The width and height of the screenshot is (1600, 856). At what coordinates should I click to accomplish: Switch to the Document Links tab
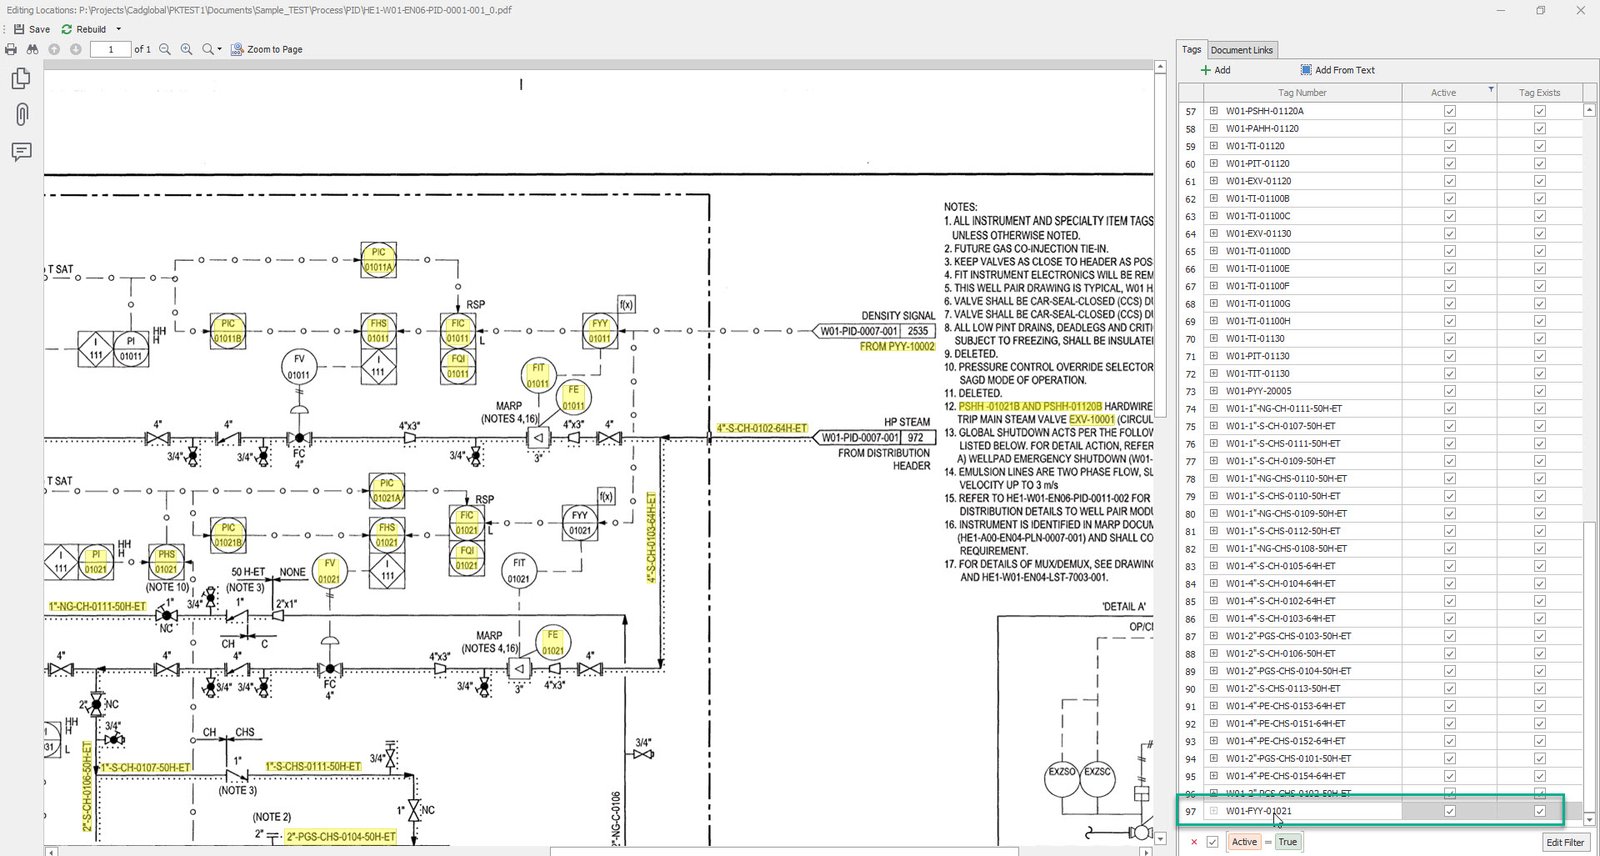pos(1241,50)
